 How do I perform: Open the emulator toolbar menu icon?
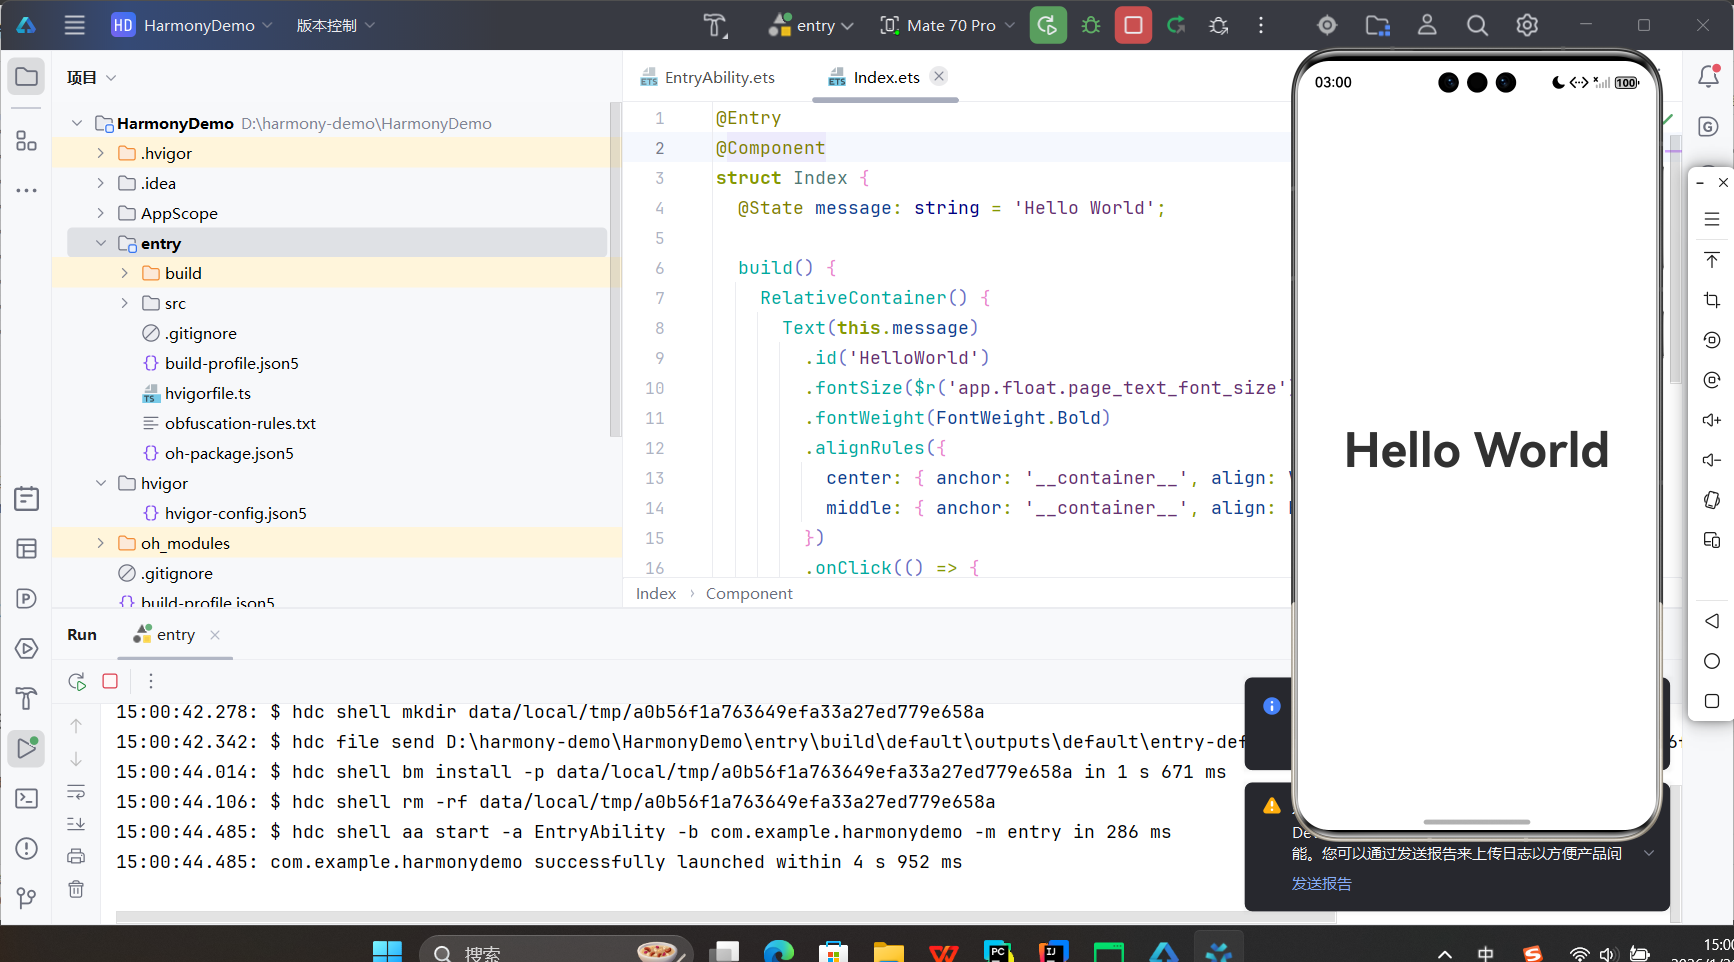click(x=1712, y=219)
